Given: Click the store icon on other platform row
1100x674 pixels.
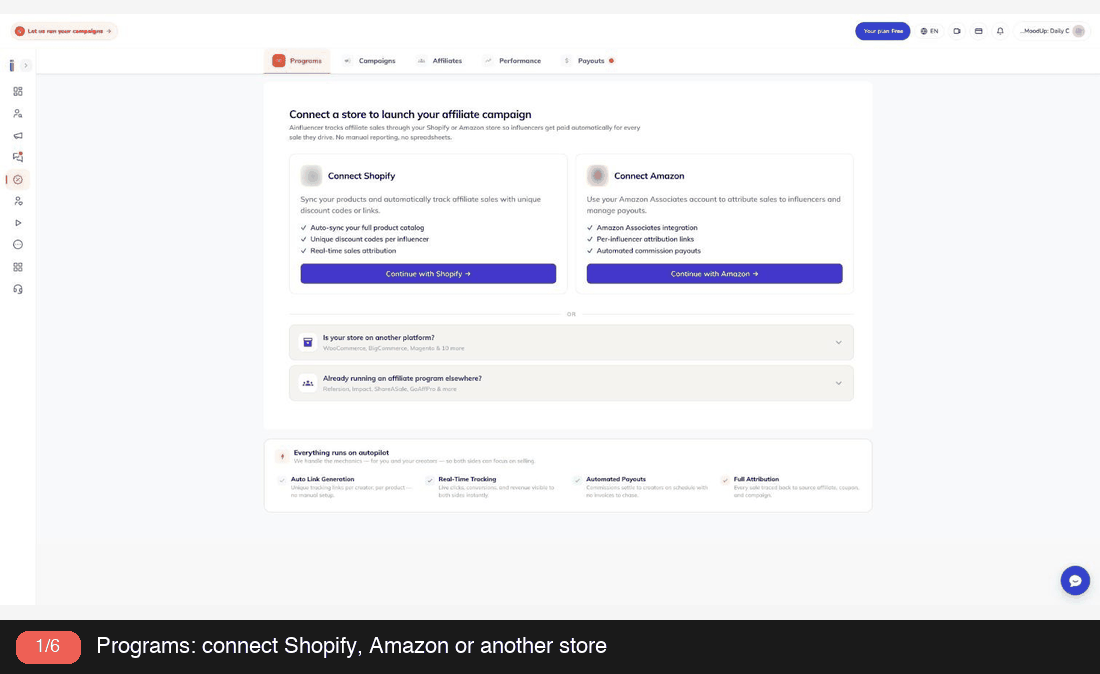Looking at the screenshot, I should (x=307, y=342).
